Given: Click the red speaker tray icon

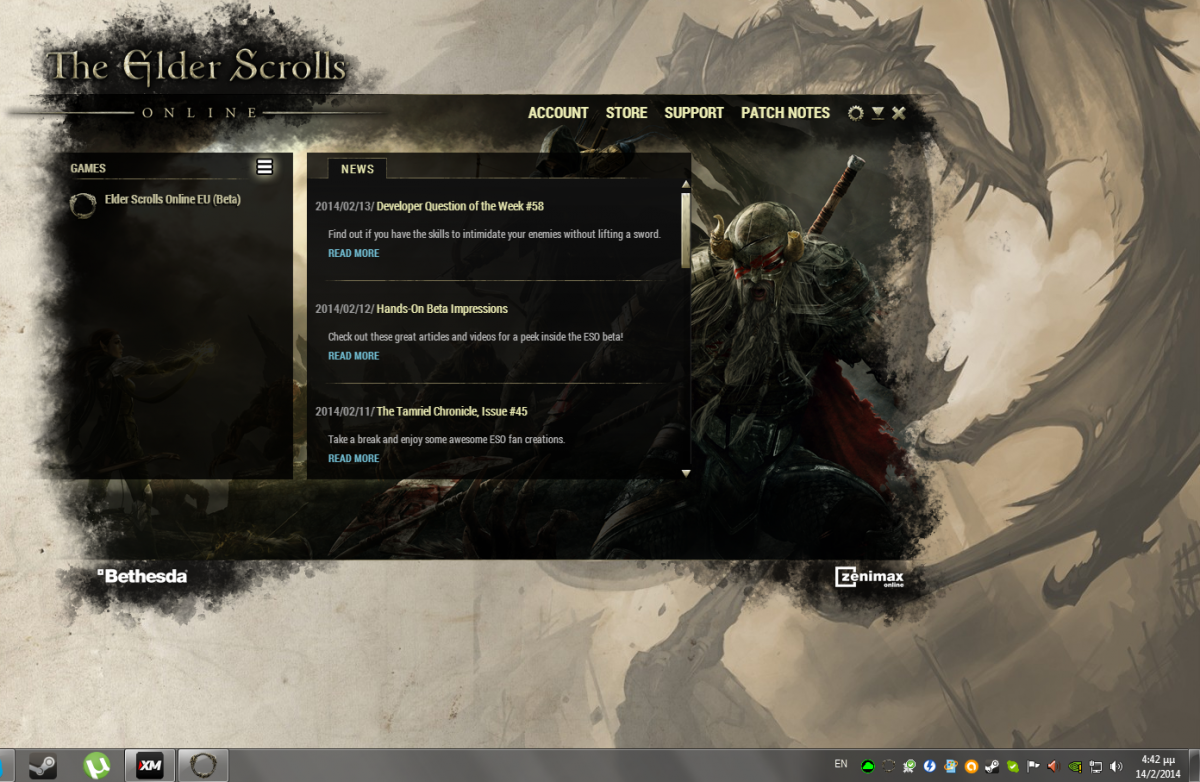Looking at the screenshot, I should click(x=1053, y=767).
